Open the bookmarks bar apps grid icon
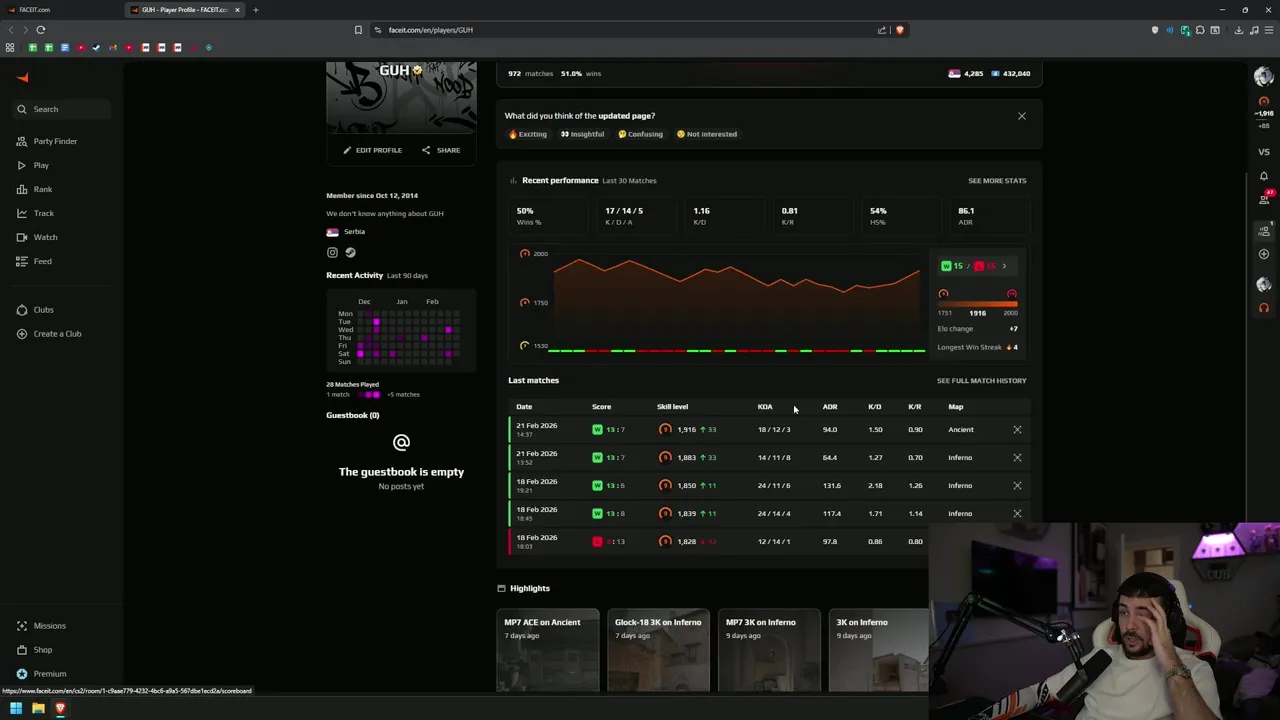Viewport: 1280px width, 720px height. click(x=11, y=48)
